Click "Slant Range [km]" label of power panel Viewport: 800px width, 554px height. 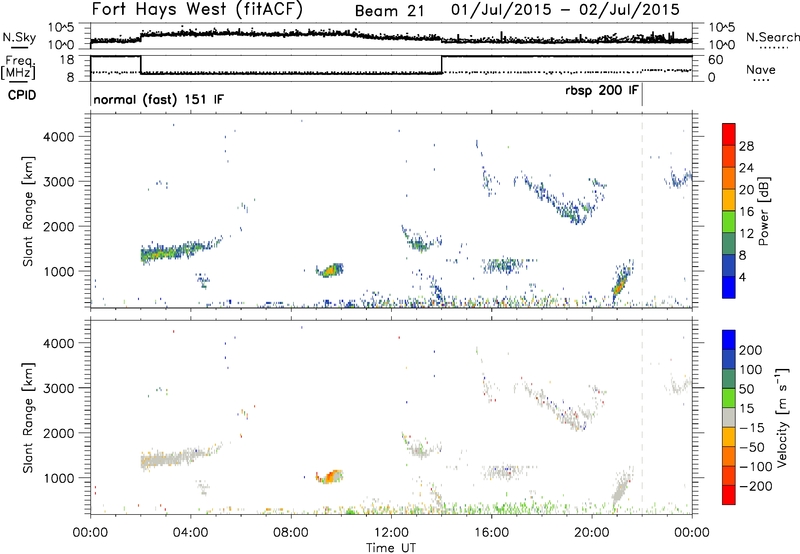click(28, 211)
